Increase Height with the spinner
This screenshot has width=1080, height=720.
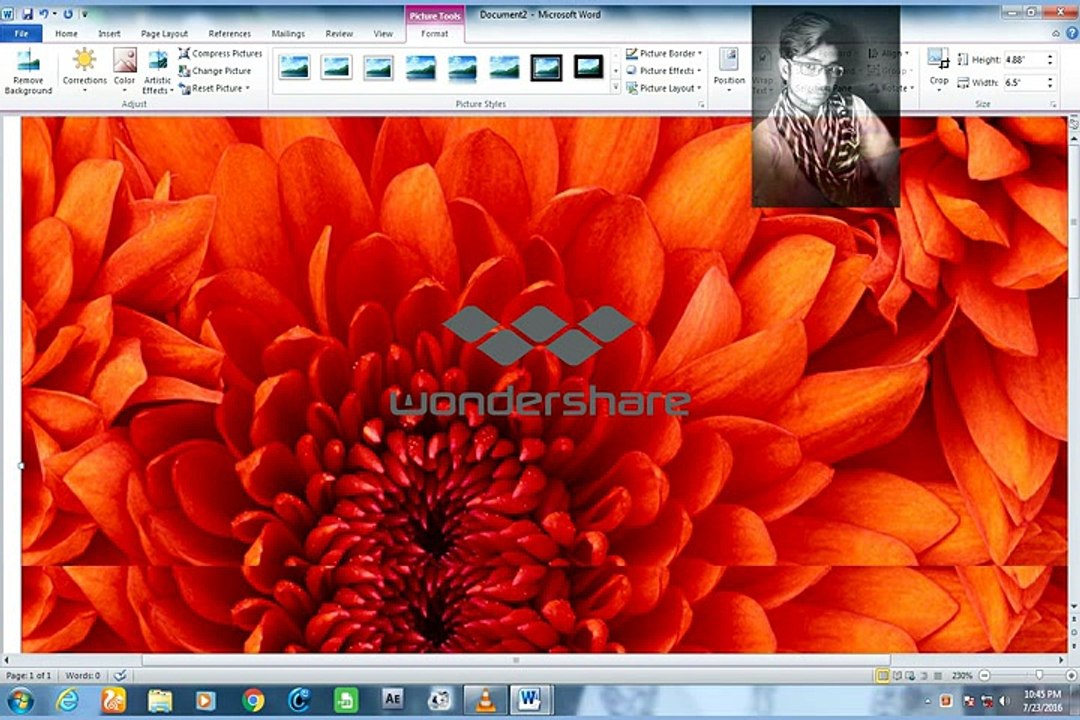coord(1050,56)
